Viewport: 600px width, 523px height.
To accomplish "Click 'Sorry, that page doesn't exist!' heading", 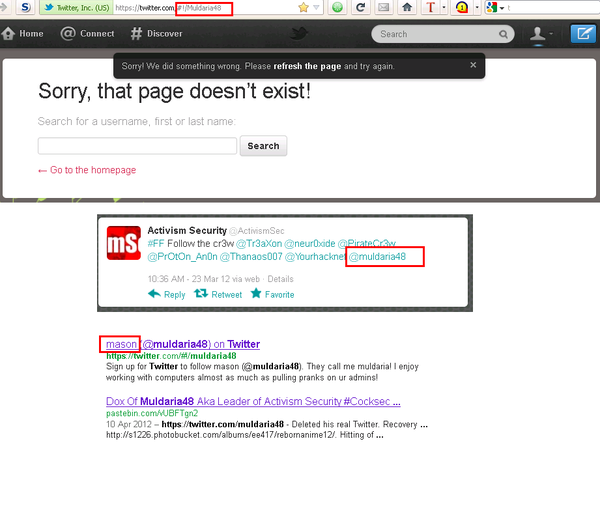I will (174, 92).
